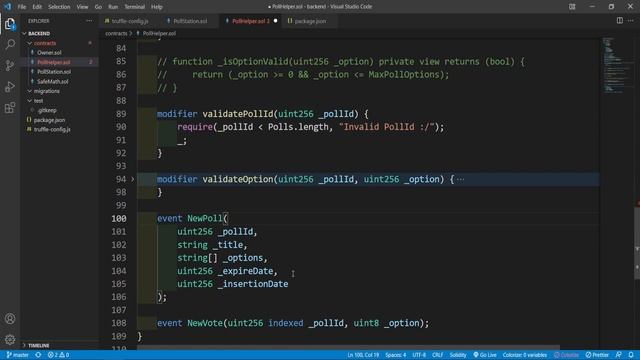Change the Solidity language mode
This screenshot has width=640, height=360.
click(x=458, y=355)
